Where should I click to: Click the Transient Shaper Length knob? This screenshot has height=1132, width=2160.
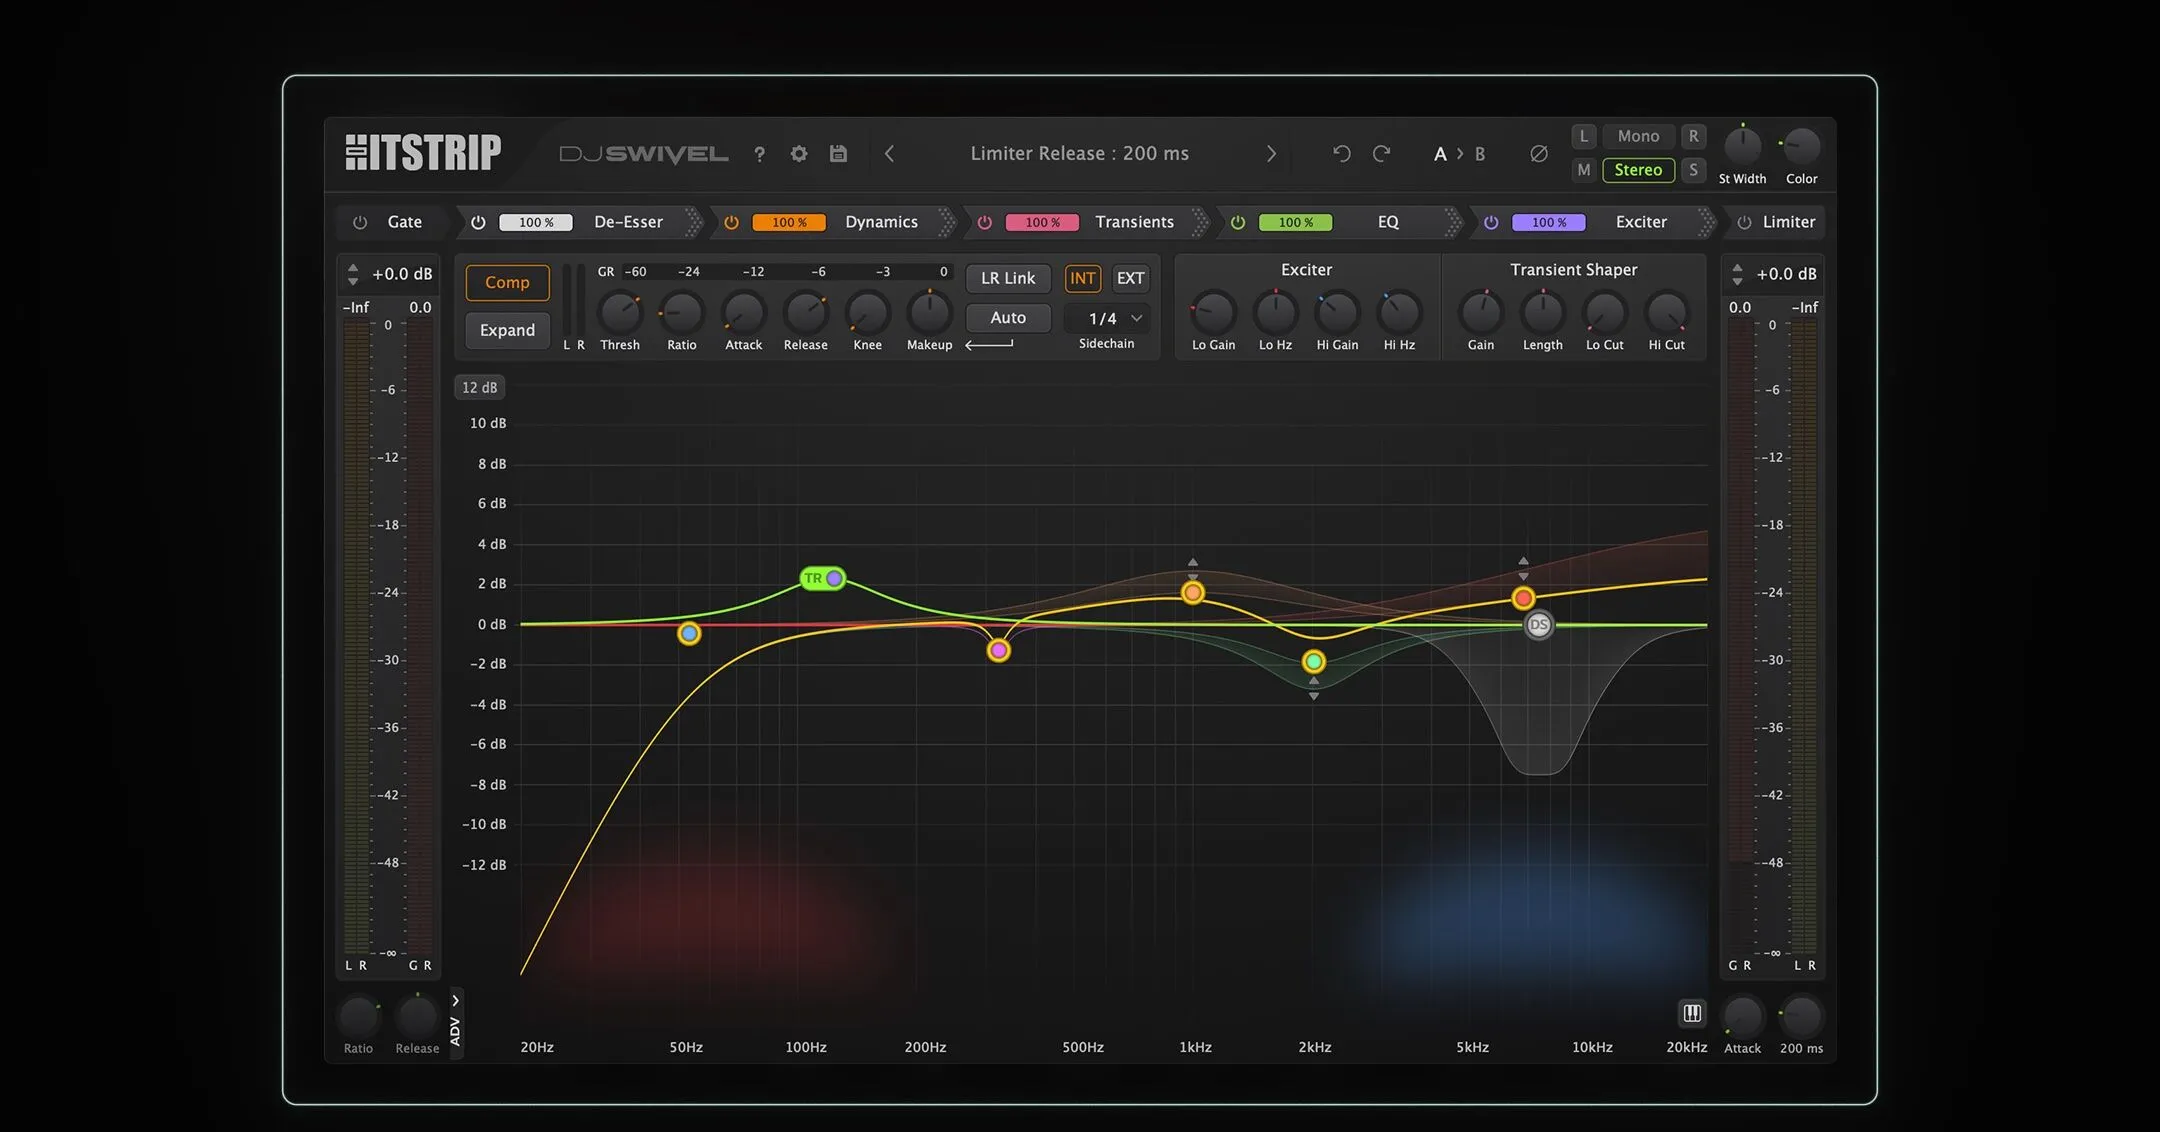(1542, 313)
